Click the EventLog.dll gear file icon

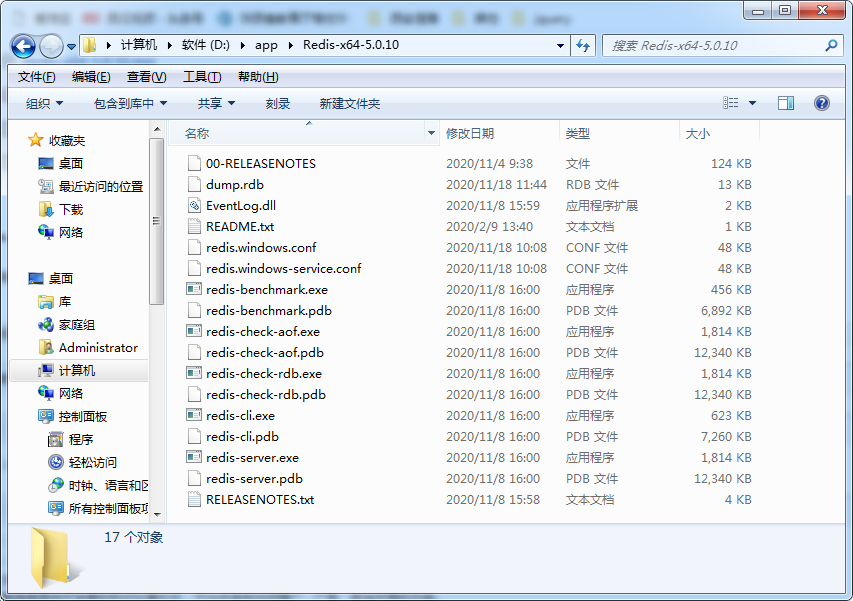[194, 205]
